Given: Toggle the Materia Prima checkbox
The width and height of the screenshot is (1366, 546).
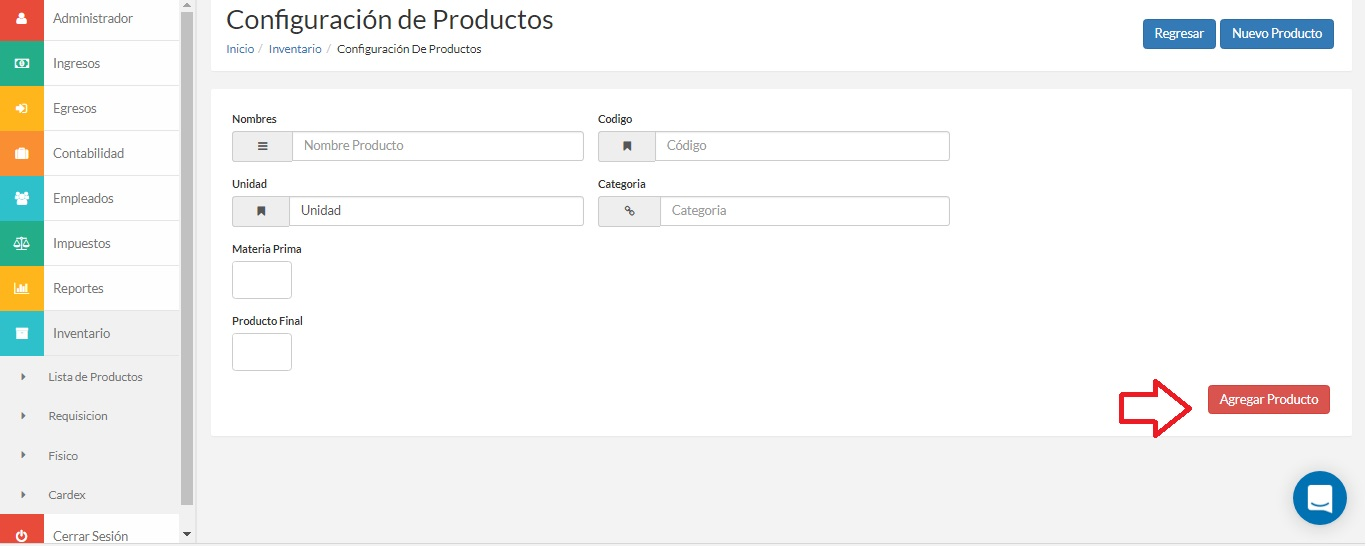Looking at the screenshot, I should [x=262, y=280].
